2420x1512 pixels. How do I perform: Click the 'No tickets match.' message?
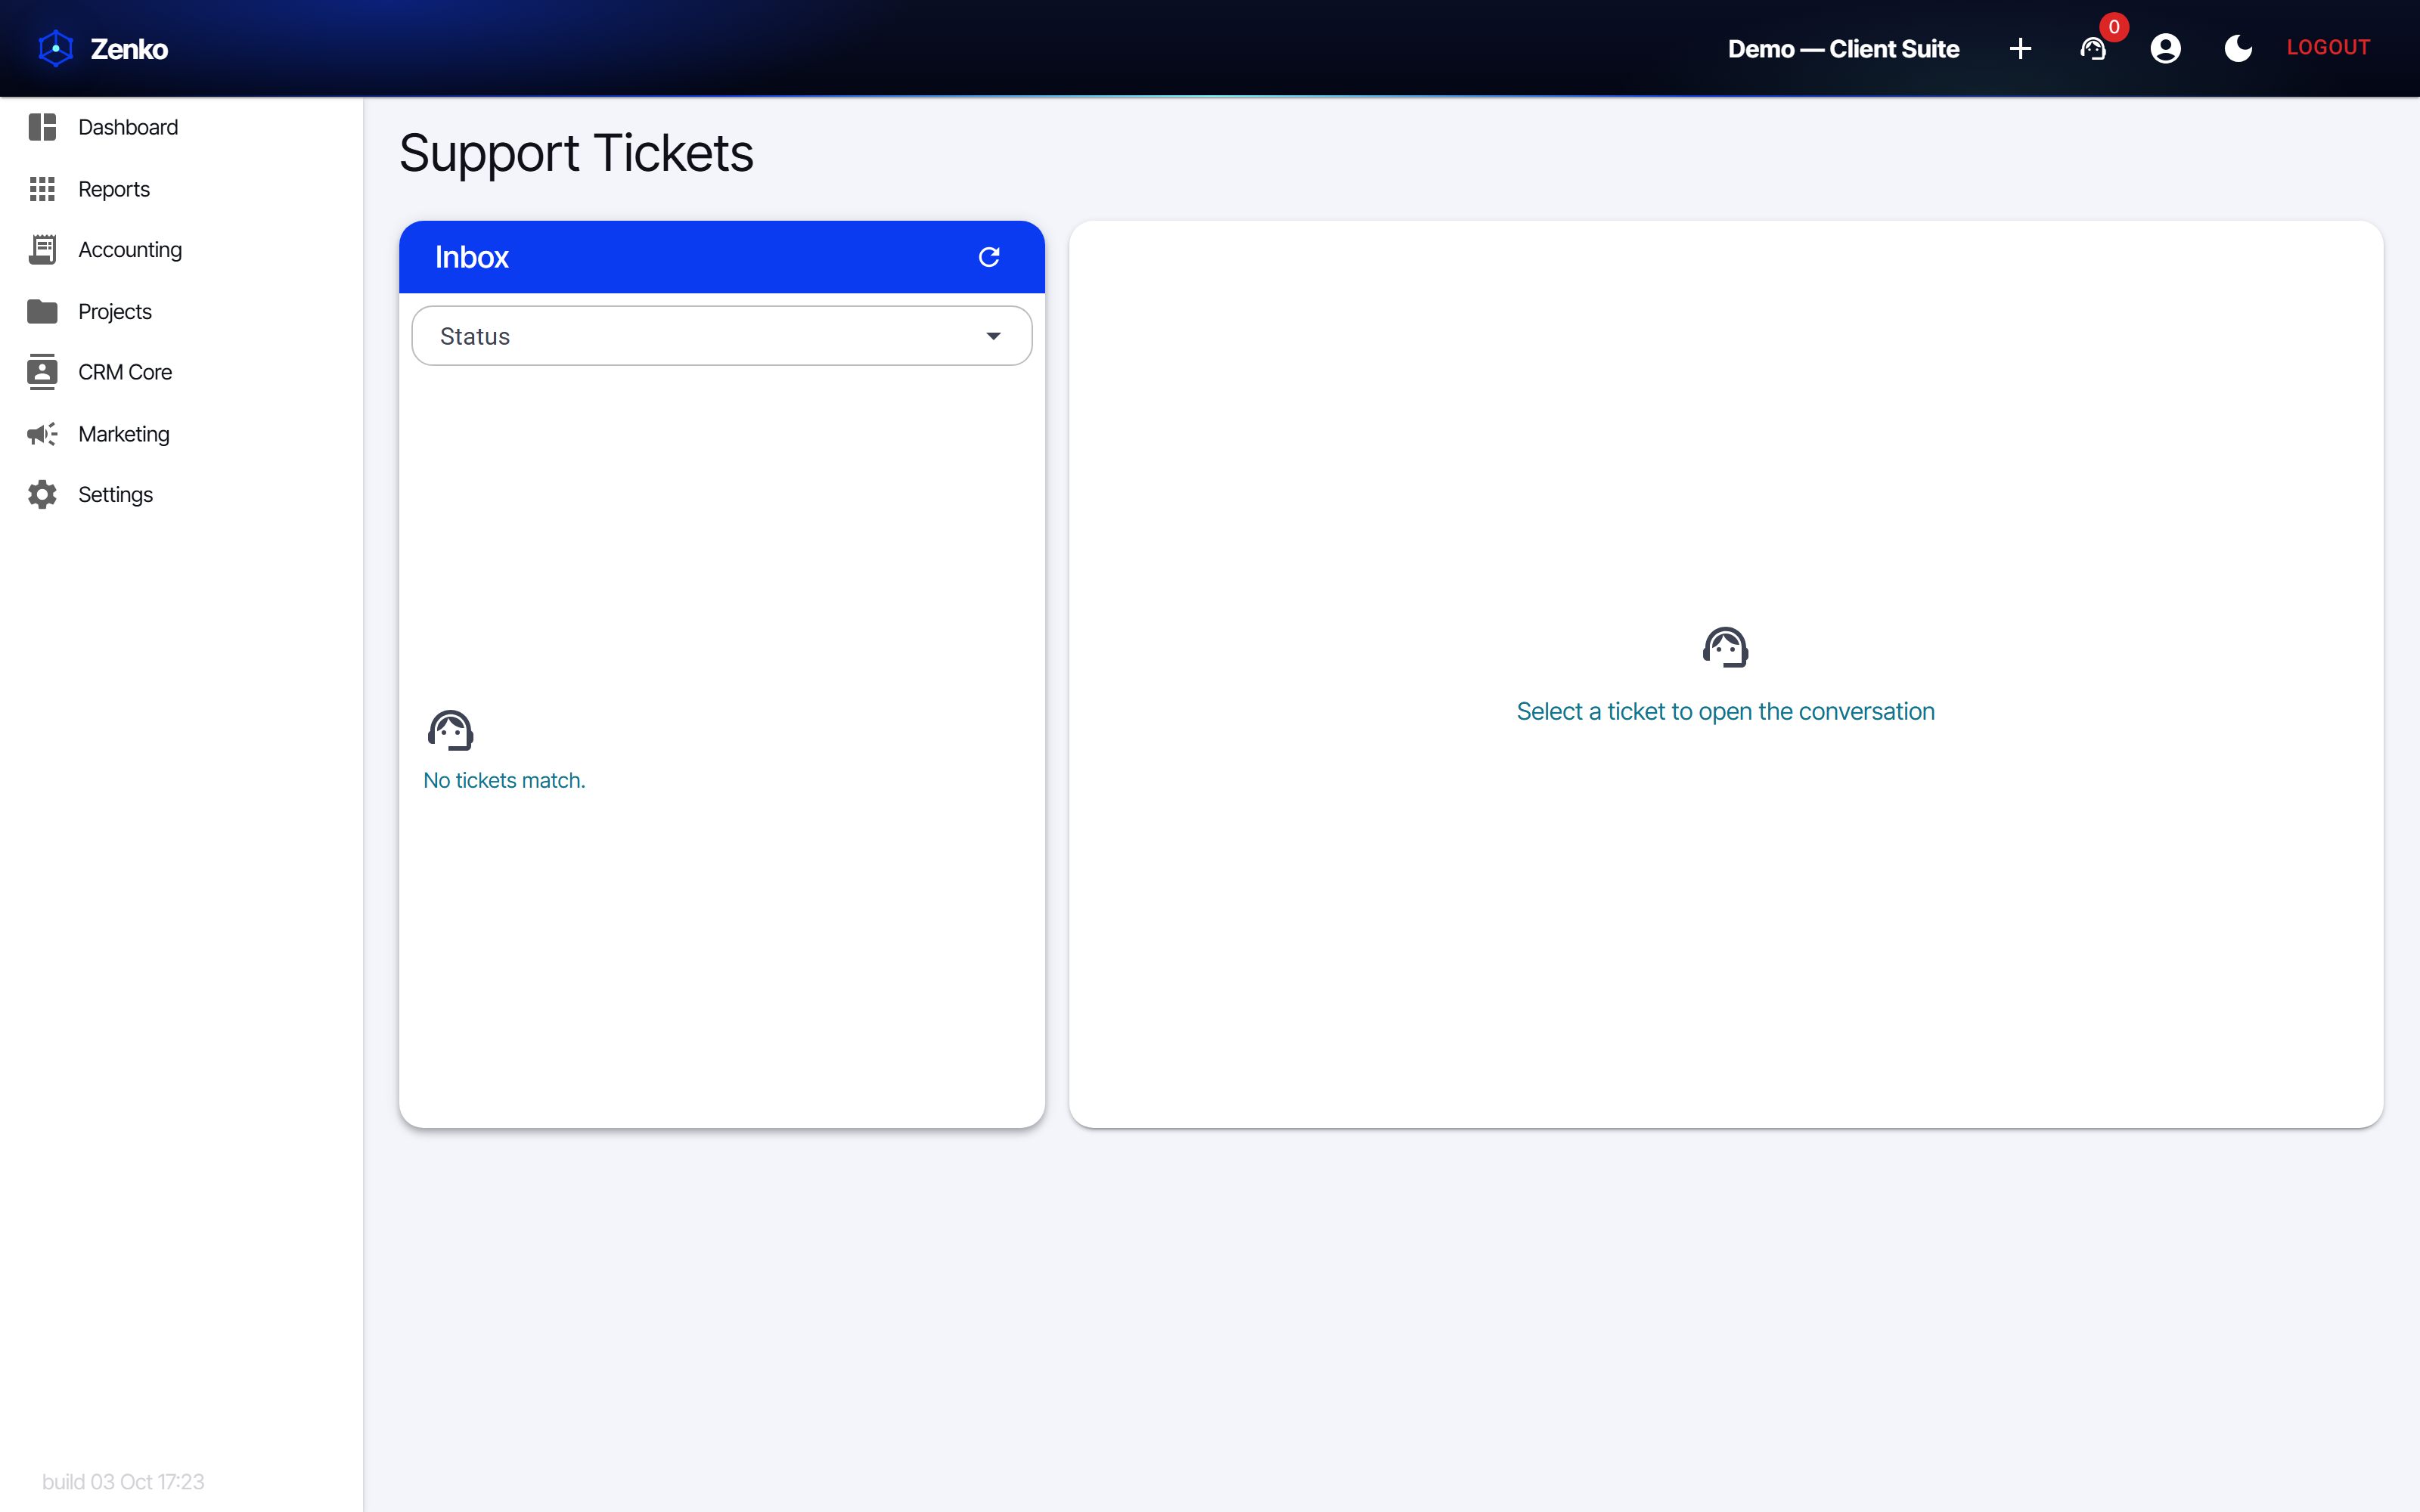(x=504, y=780)
